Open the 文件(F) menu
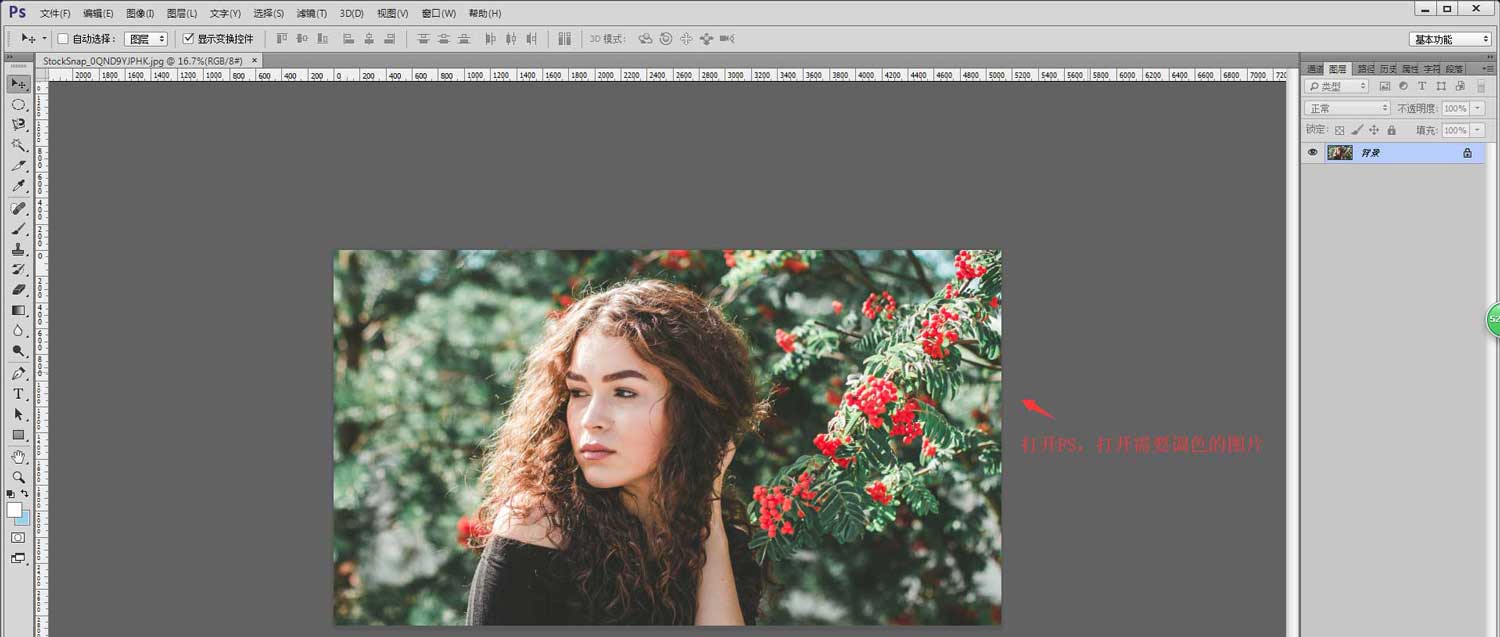The width and height of the screenshot is (1500, 637). pyautogui.click(x=55, y=13)
